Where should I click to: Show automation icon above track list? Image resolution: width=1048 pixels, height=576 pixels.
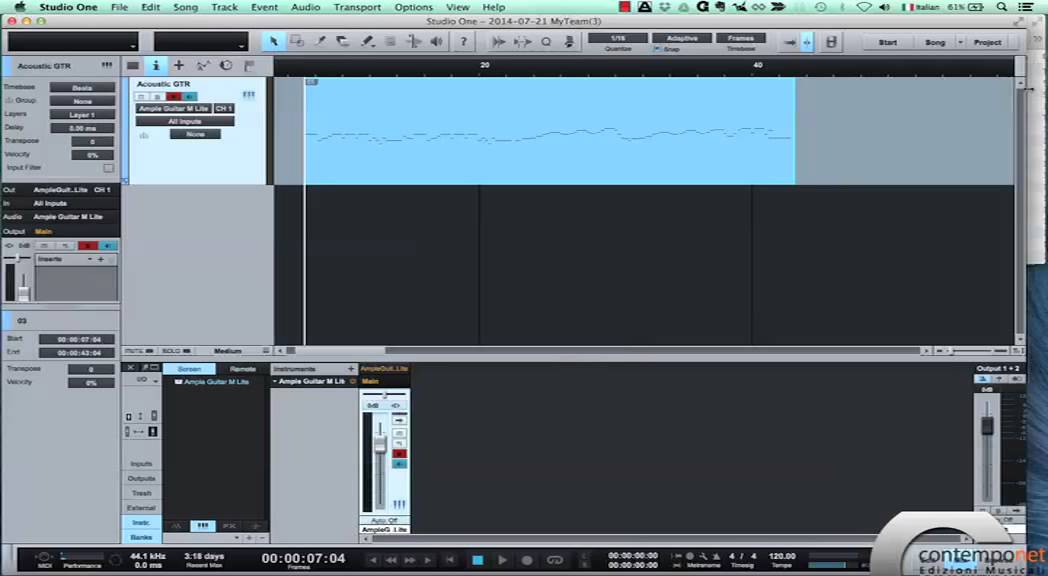[203, 65]
